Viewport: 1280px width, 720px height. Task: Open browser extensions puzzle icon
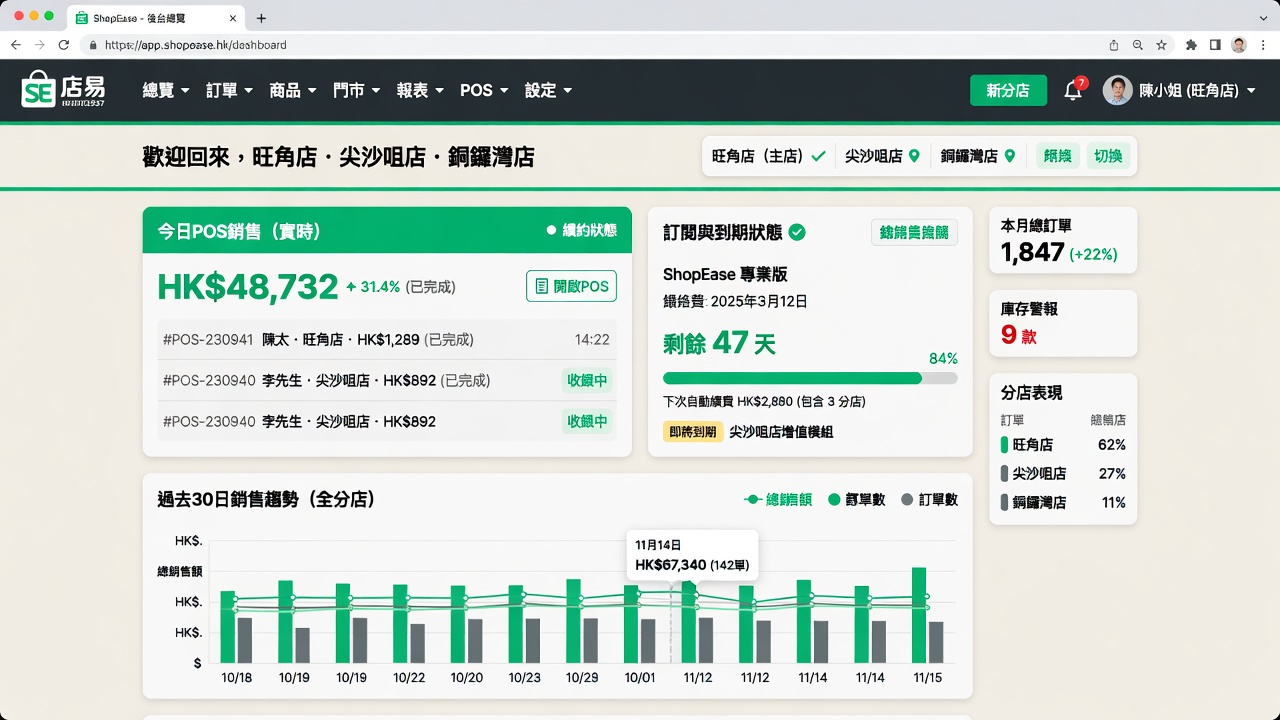(1191, 45)
